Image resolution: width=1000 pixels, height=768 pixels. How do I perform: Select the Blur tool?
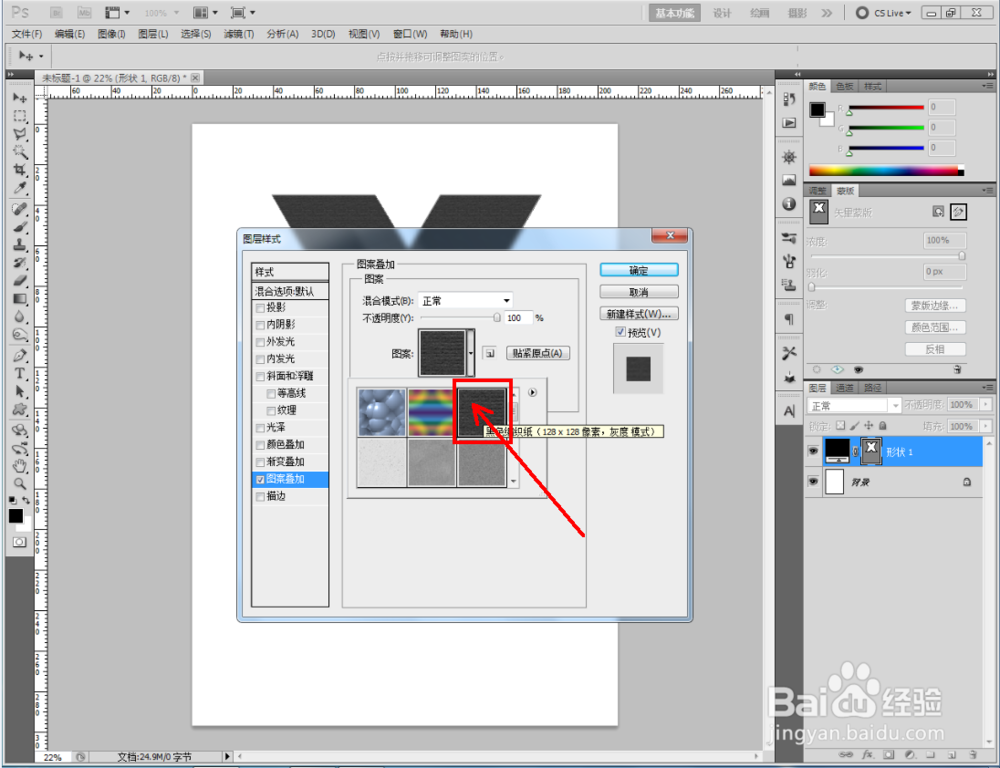(20, 316)
